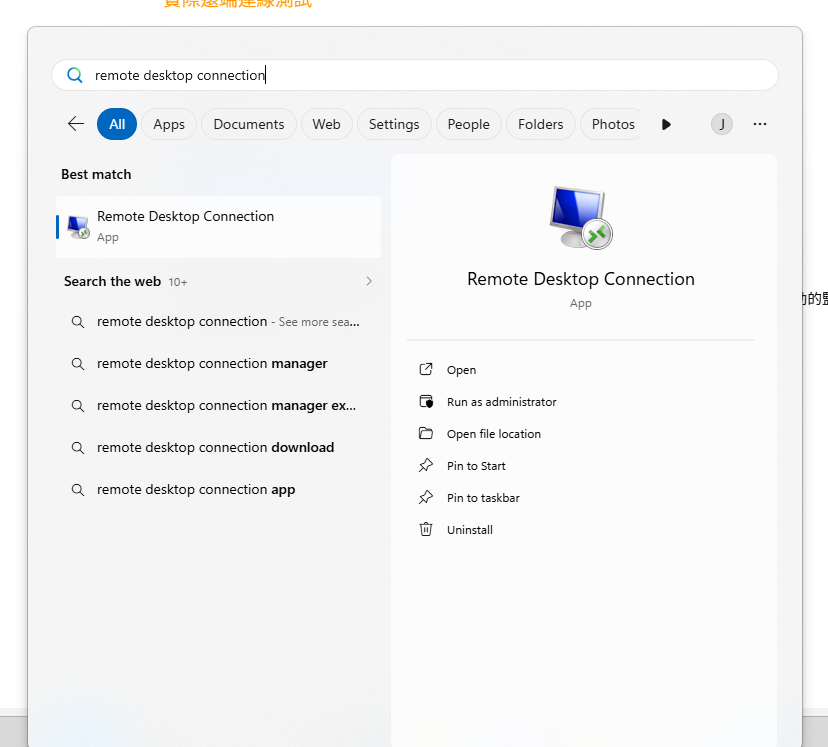Click magnifier icon beside 'connection download' suggestion
This screenshot has width=828, height=747.
[x=78, y=448]
